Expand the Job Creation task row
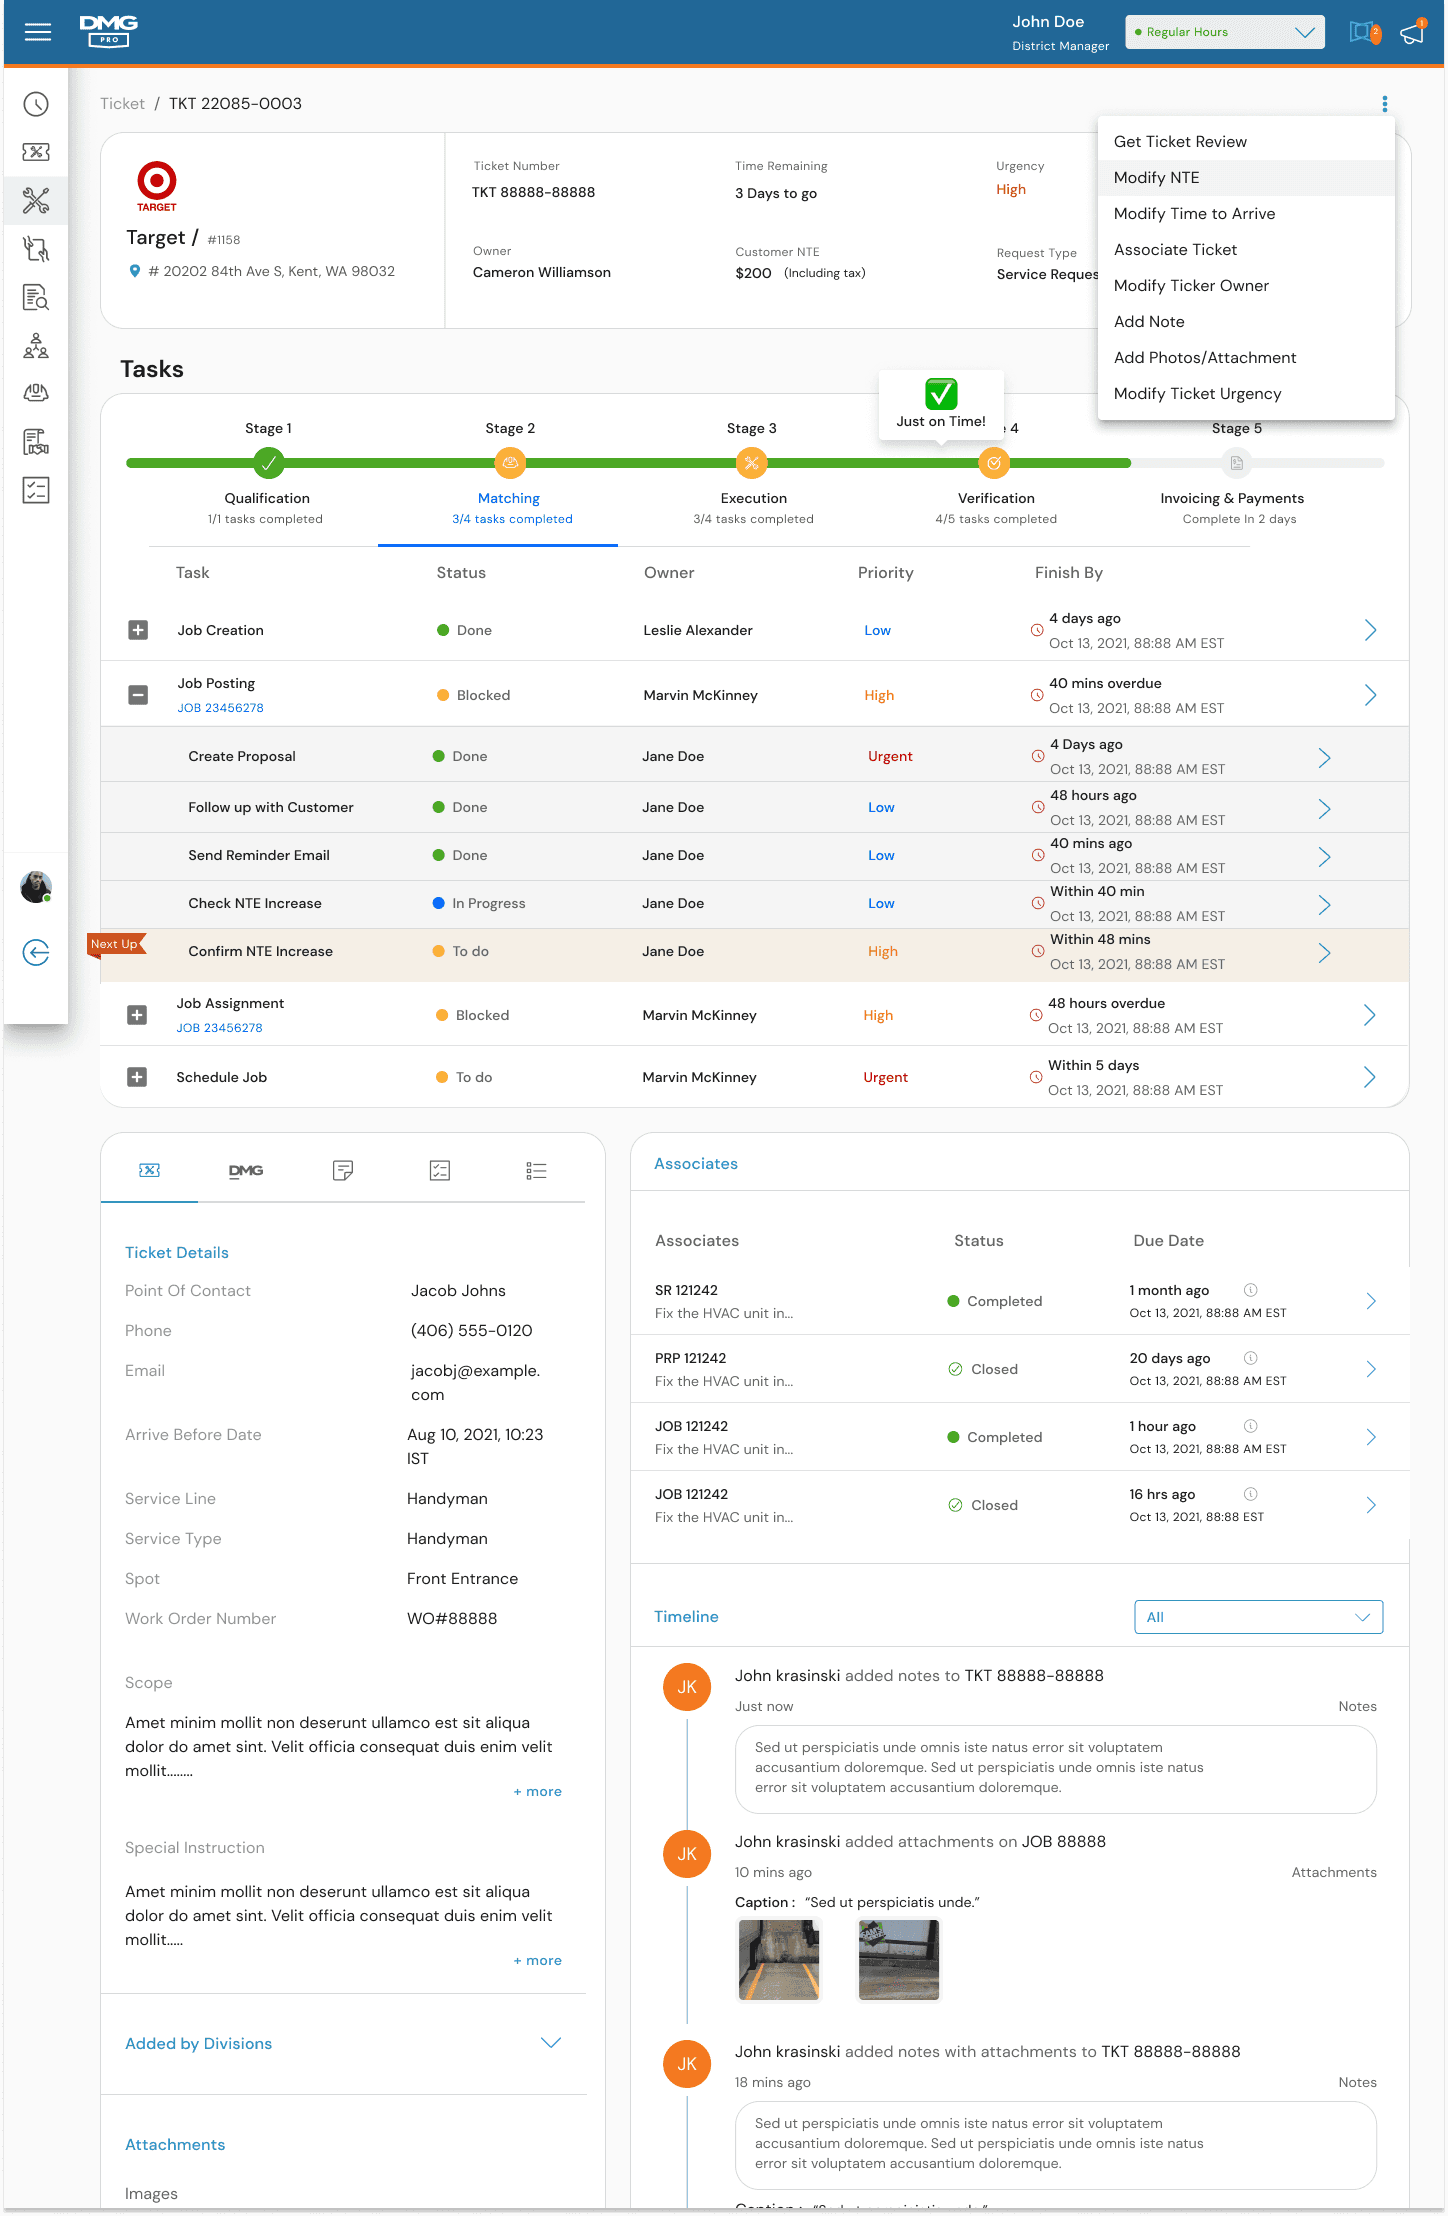The width and height of the screenshot is (1448, 2216). (139, 630)
